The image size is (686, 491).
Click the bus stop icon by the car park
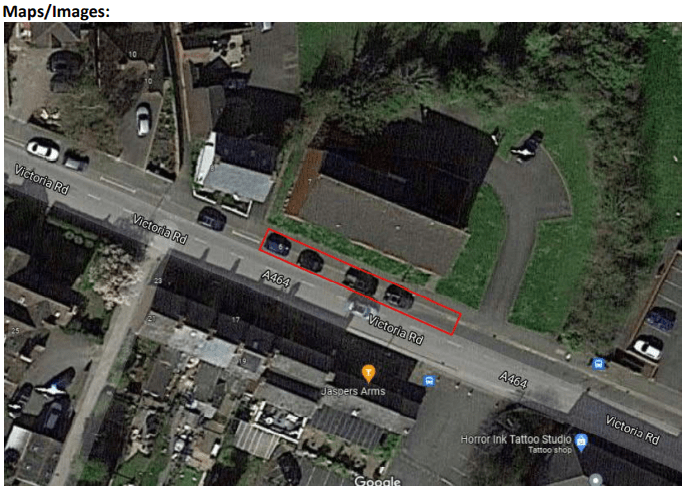598,364
